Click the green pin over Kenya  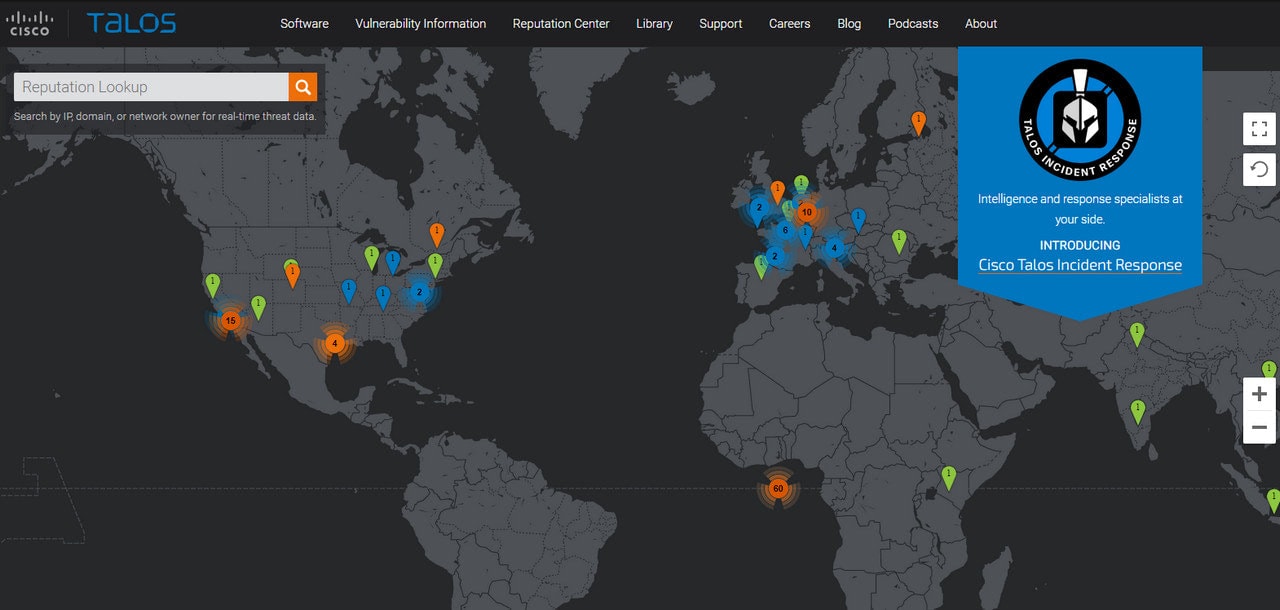point(949,477)
